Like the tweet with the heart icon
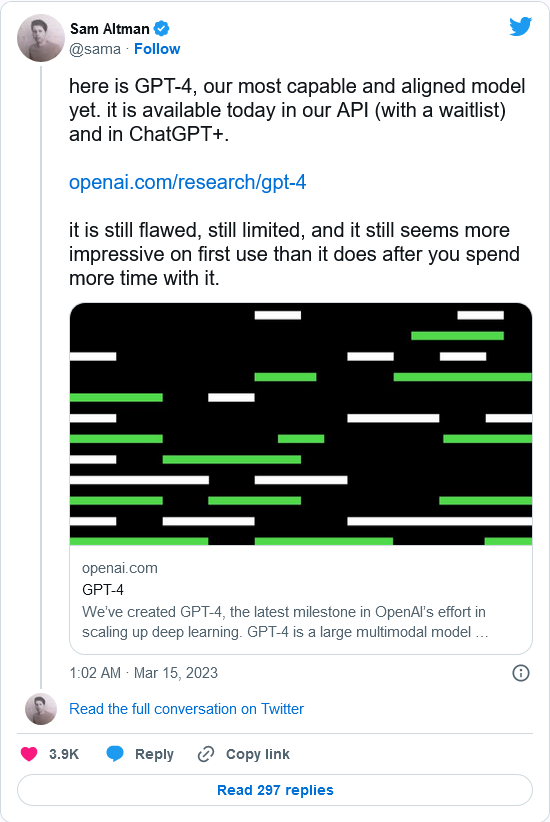 [x=29, y=754]
